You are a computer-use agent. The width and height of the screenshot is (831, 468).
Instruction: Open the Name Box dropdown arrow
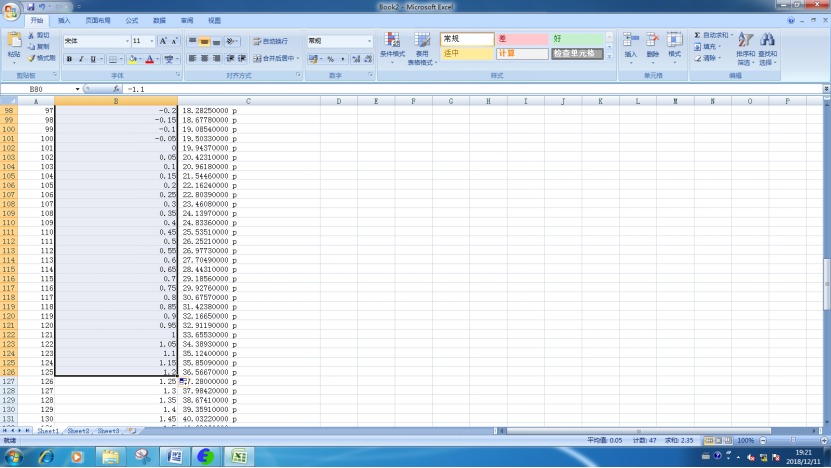point(77,89)
